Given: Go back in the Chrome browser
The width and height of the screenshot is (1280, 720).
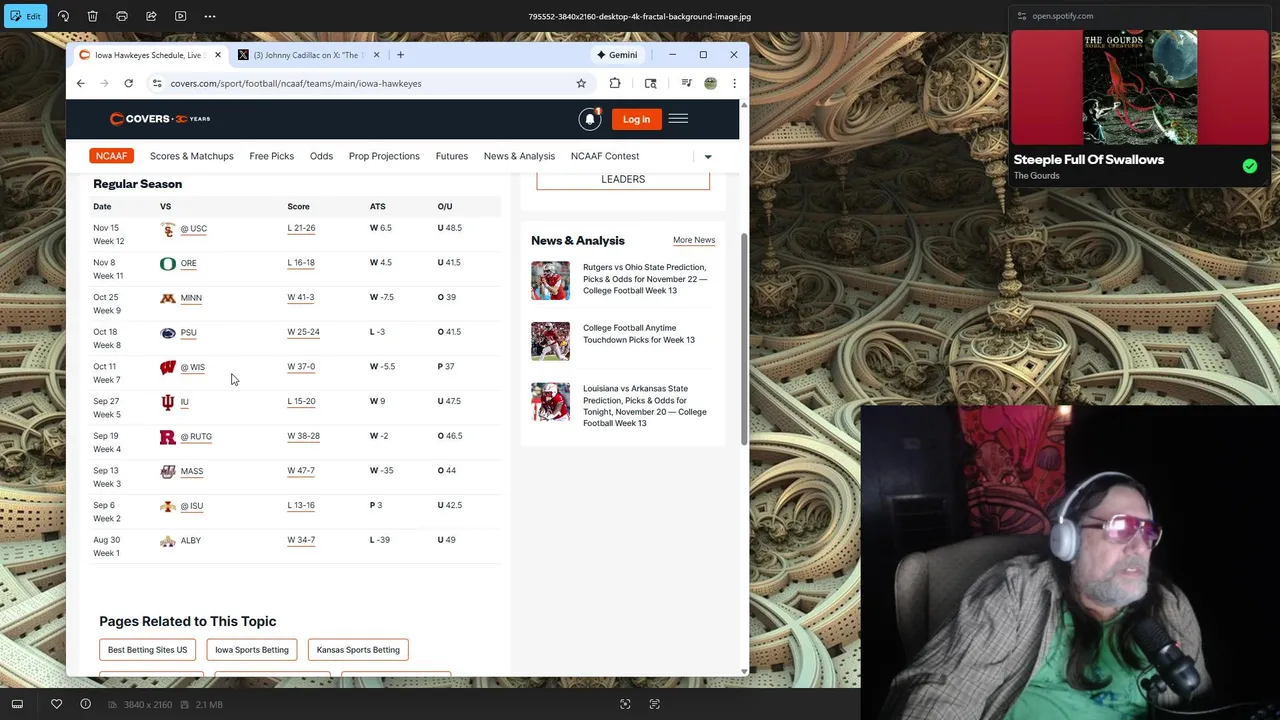Looking at the screenshot, I should pos(81,84).
